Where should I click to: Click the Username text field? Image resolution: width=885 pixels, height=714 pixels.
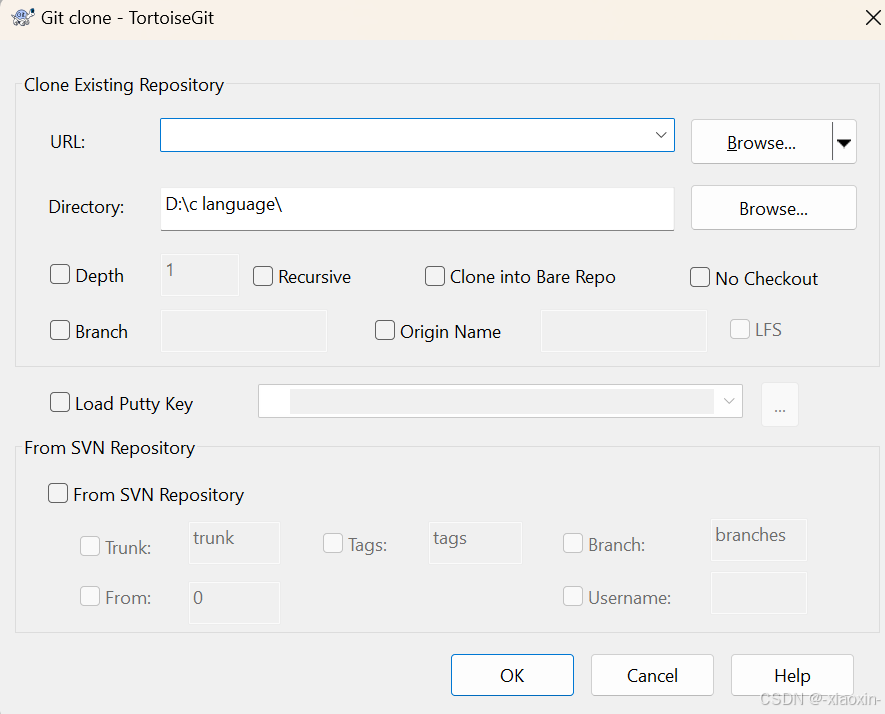point(759,593)
